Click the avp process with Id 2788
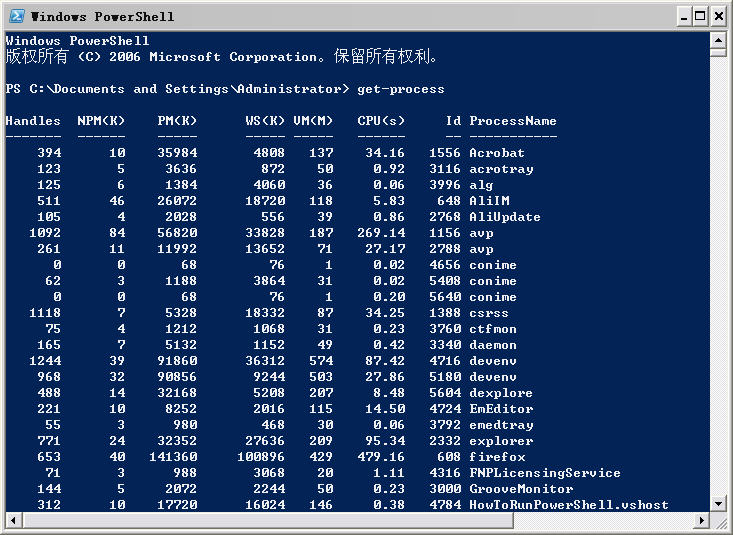This screenshot has width=733, height=535. (481, 249)
